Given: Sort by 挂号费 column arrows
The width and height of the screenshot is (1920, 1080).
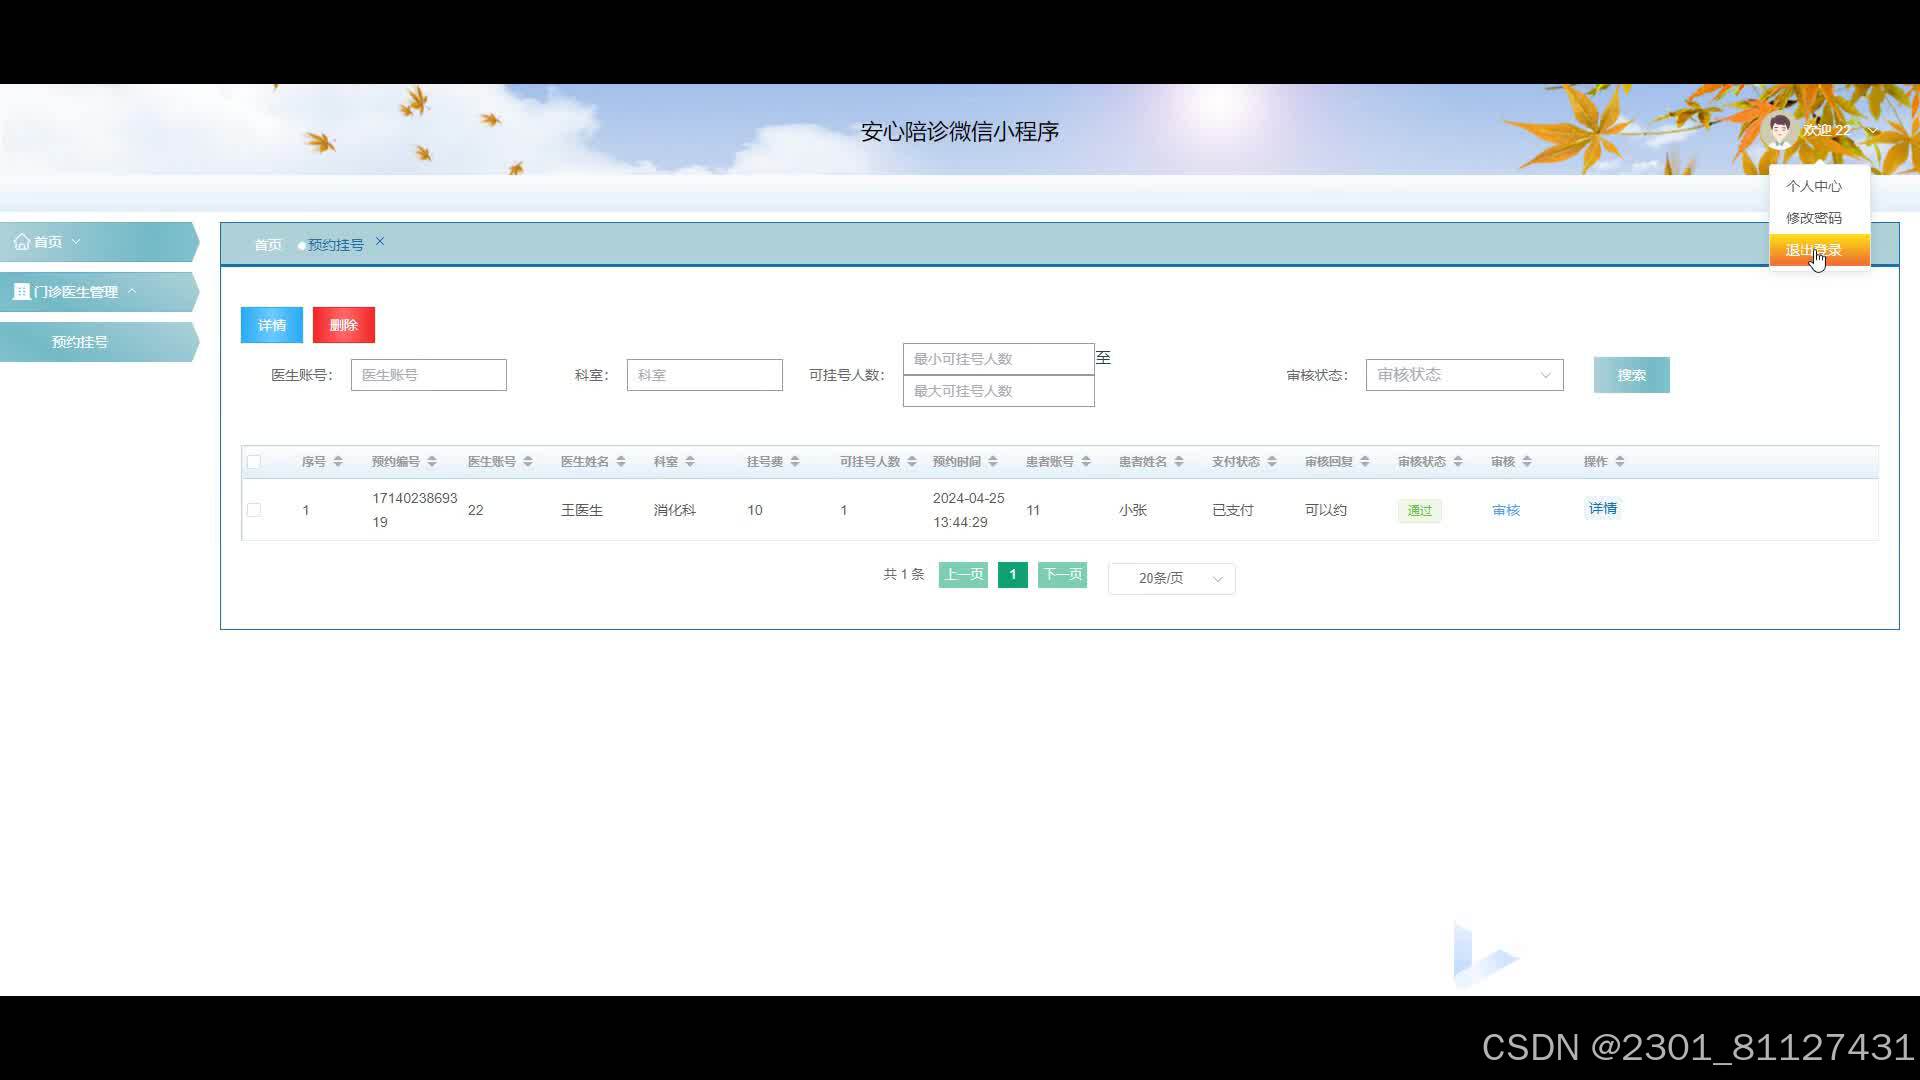Looking at the screenshot, I should coord(795,462).
